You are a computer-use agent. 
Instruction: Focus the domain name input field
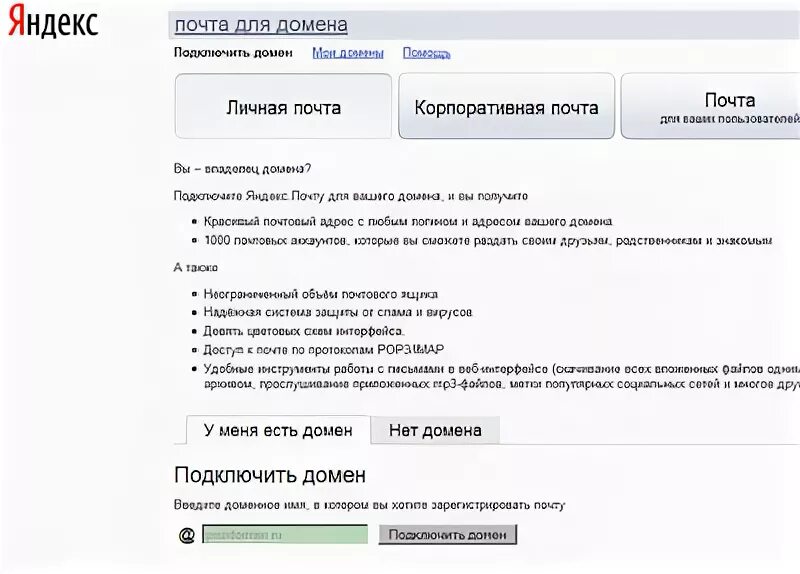tap(285, 534)
